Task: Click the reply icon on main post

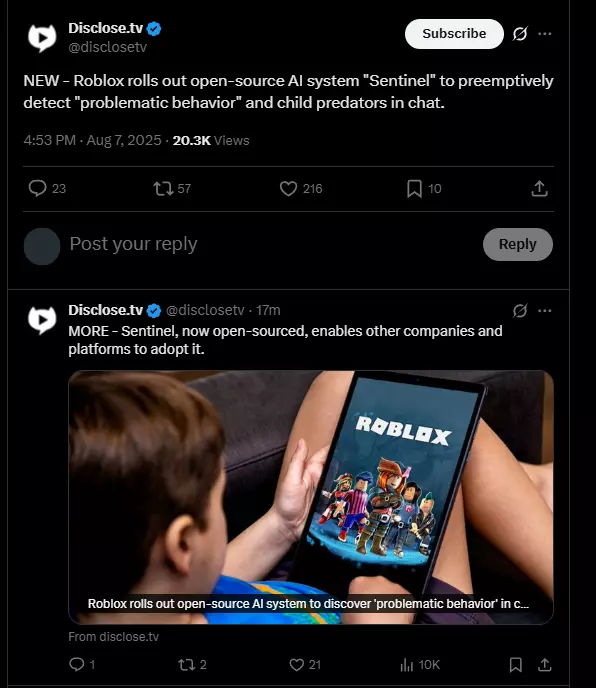Action: point(37,188)
